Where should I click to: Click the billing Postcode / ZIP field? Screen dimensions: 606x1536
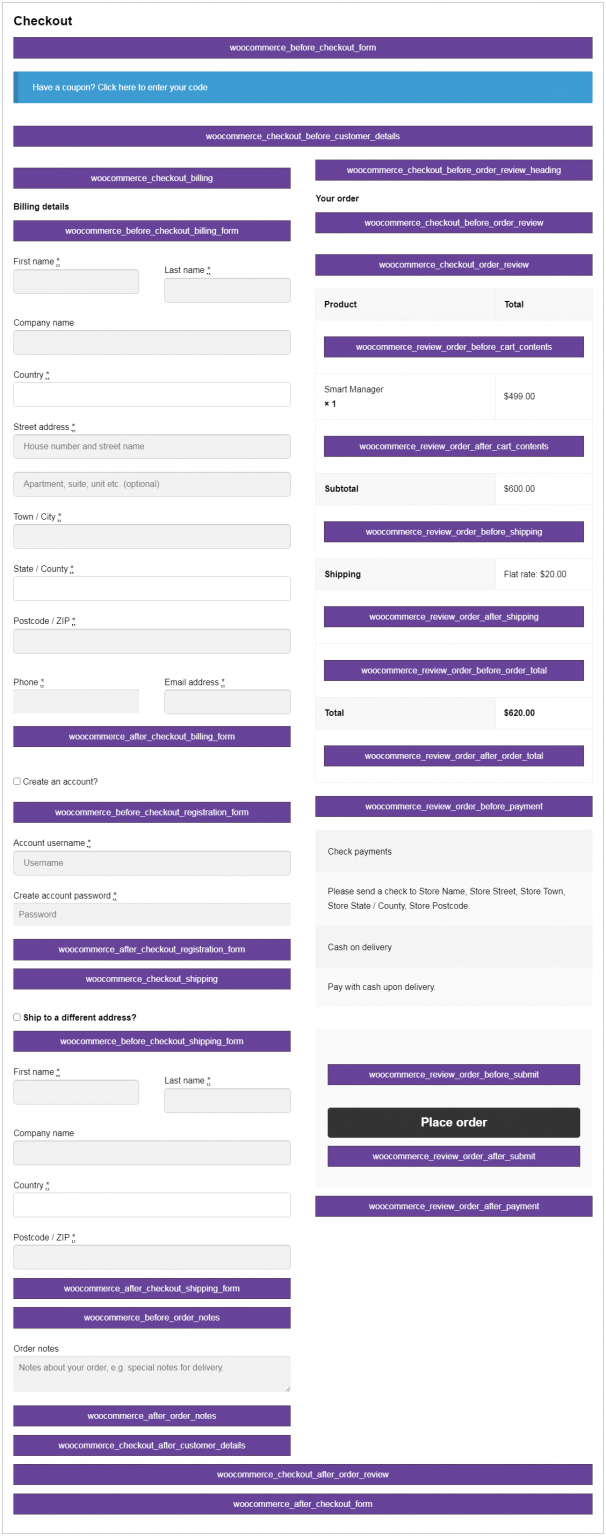(151, 640)
